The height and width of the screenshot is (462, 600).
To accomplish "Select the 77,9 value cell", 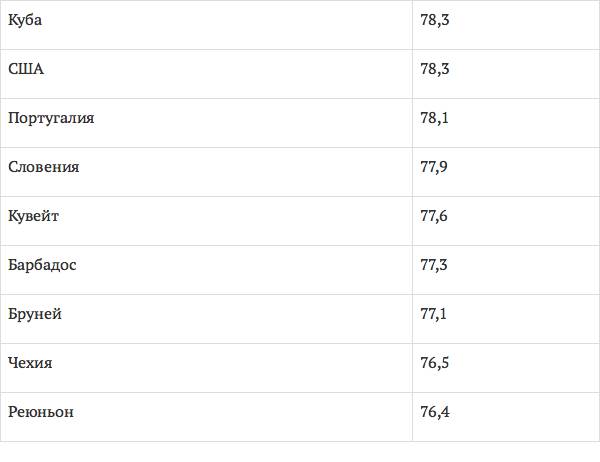I will (x=434, y=167).
